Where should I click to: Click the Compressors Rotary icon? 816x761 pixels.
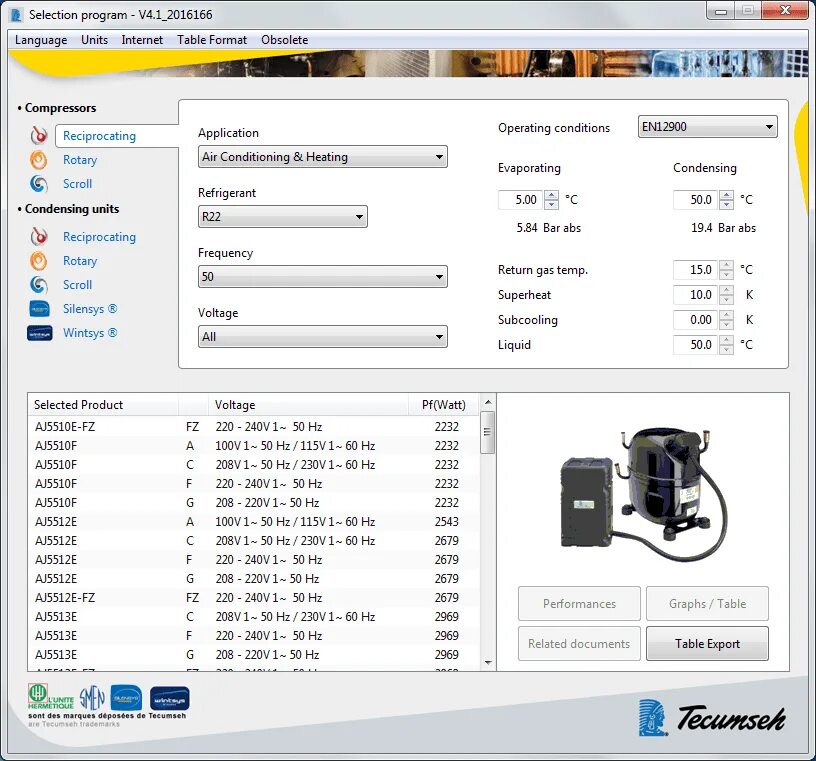pyautogui.click(x=39, y=160)
